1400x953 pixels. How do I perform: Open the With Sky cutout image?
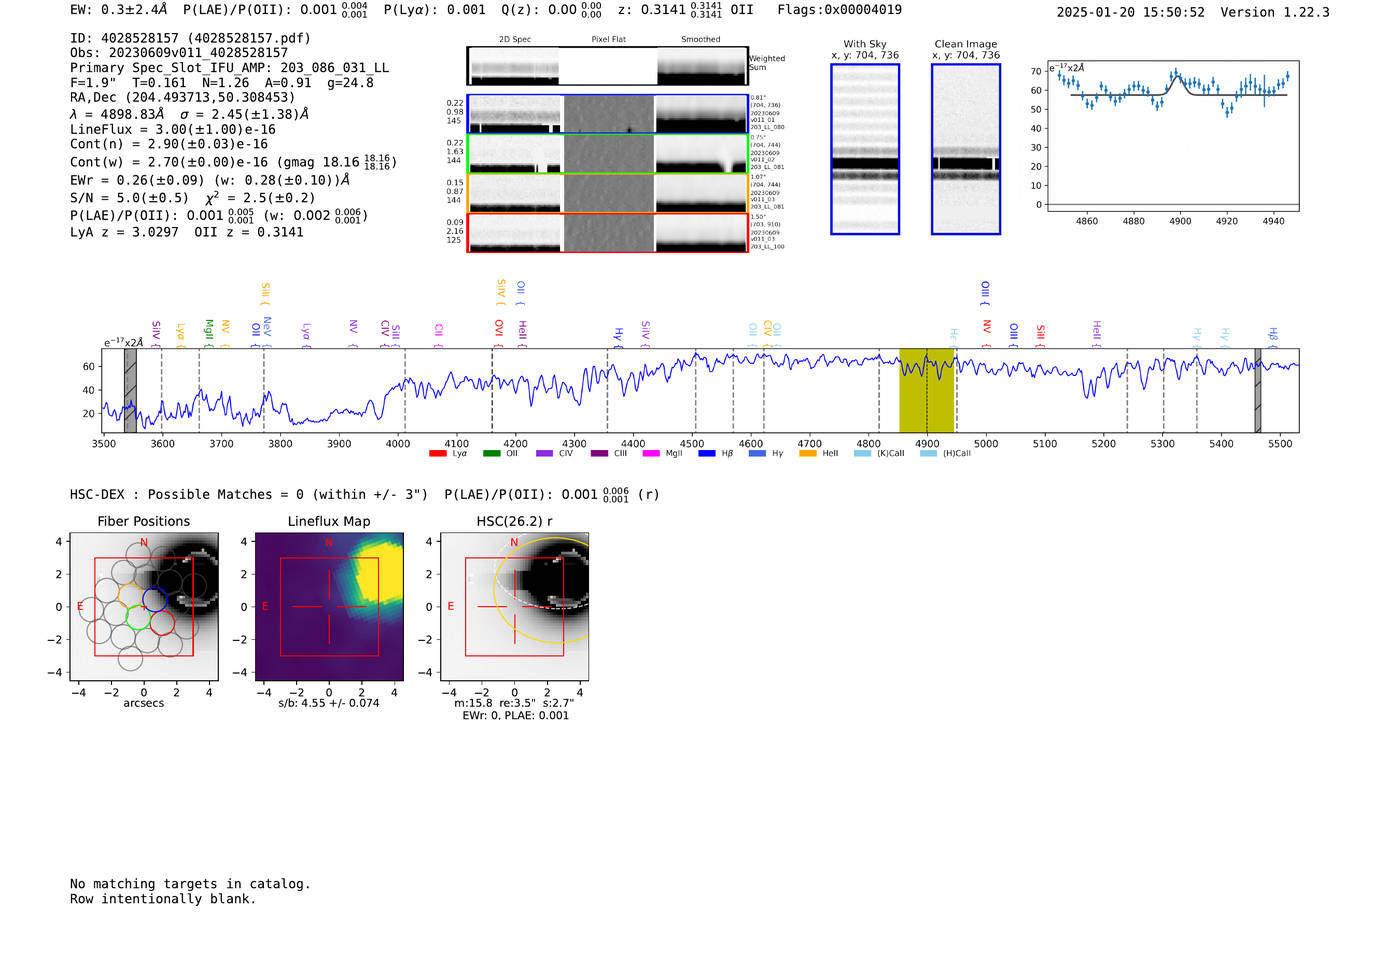(865, 149)
